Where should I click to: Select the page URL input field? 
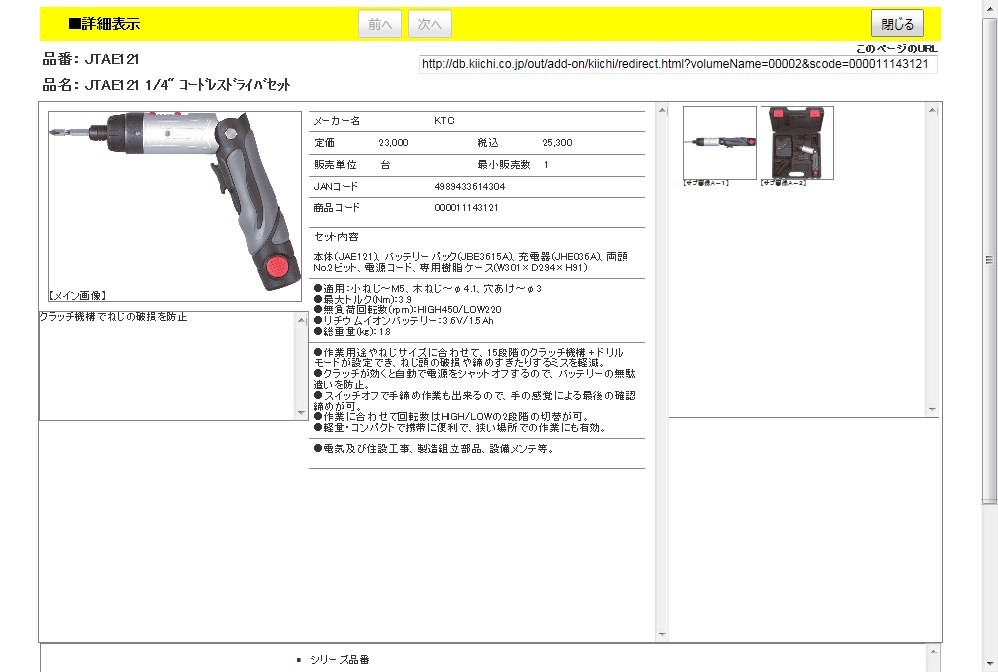678,64
